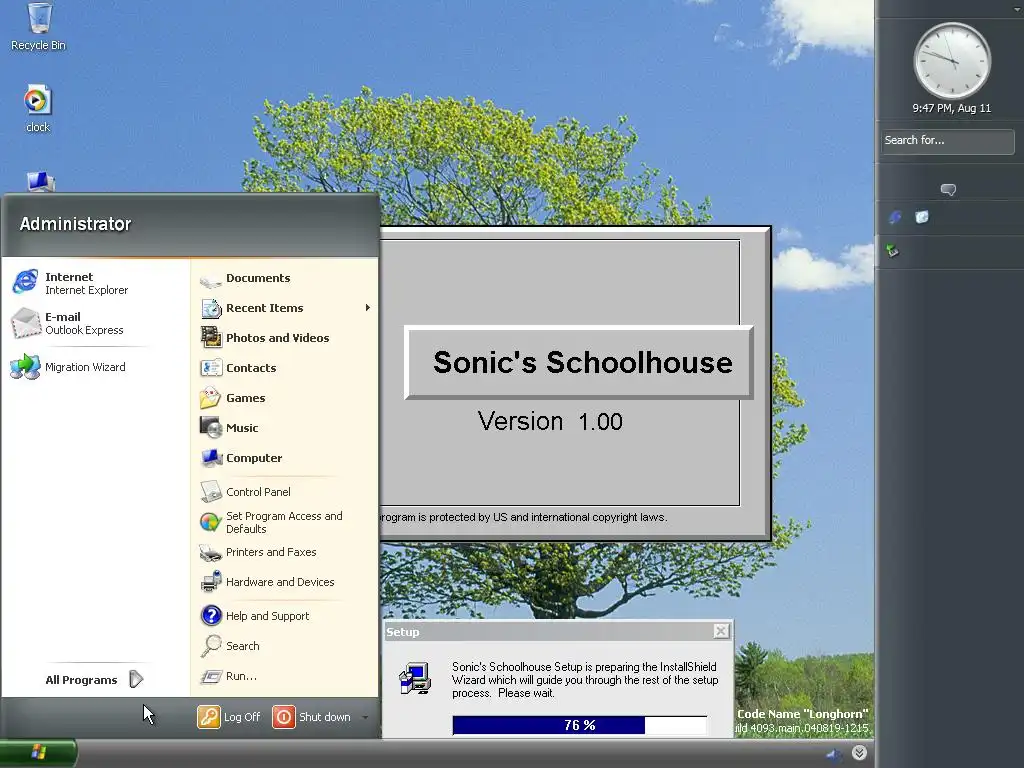Click the Setup progress bar at 76 %
Viewport: 1024px width, 768px height.
pos(579,725)
